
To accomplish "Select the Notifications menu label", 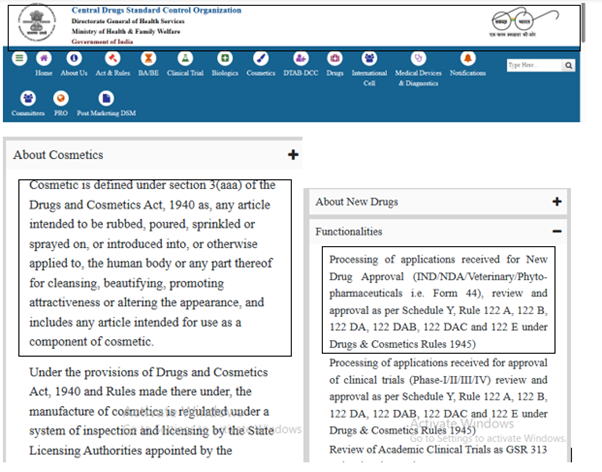I will 468,73.
